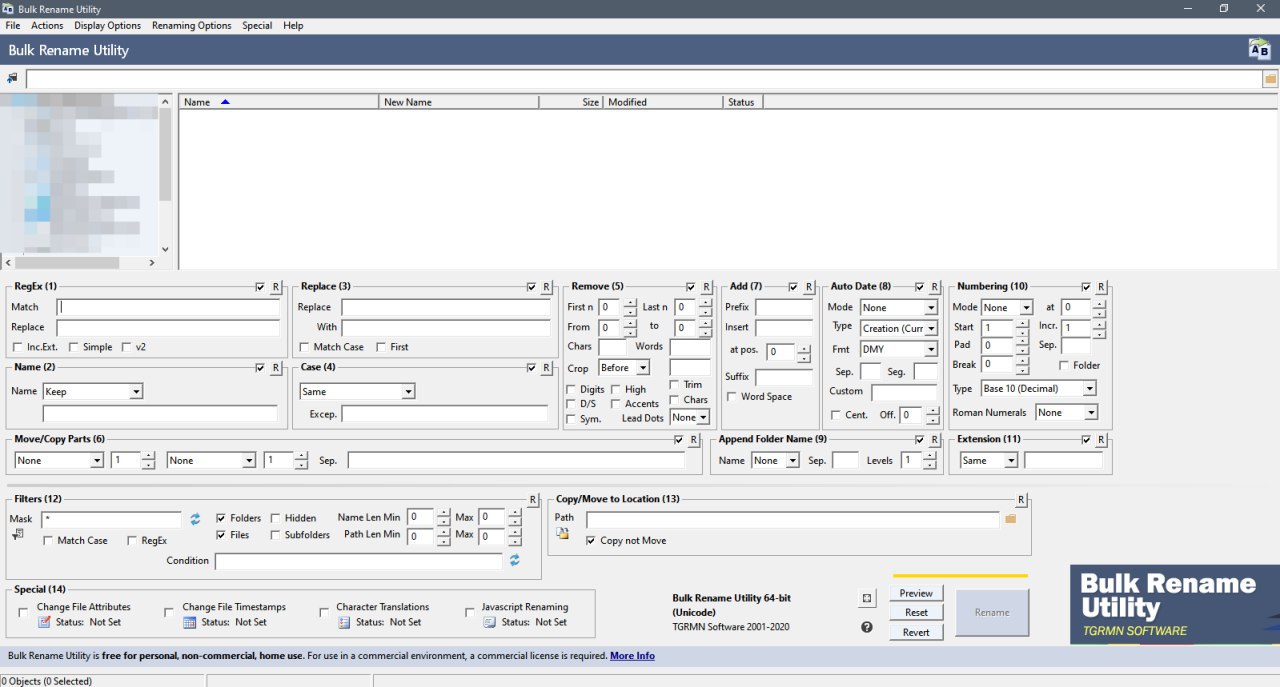Click the navigation icon left of path bar
This screenshot has width=1280, height=687.
(x=12, y=78)
